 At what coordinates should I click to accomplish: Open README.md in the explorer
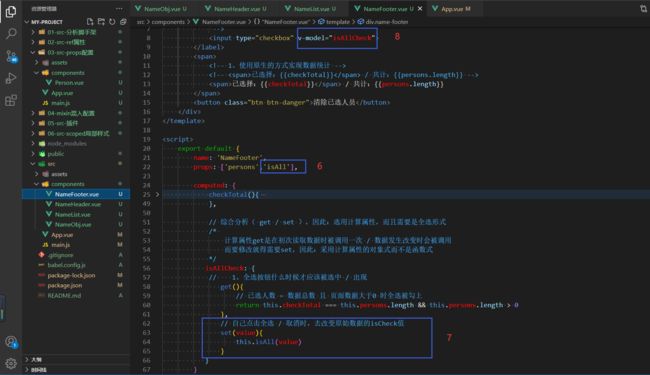click(x=77, y=295)
